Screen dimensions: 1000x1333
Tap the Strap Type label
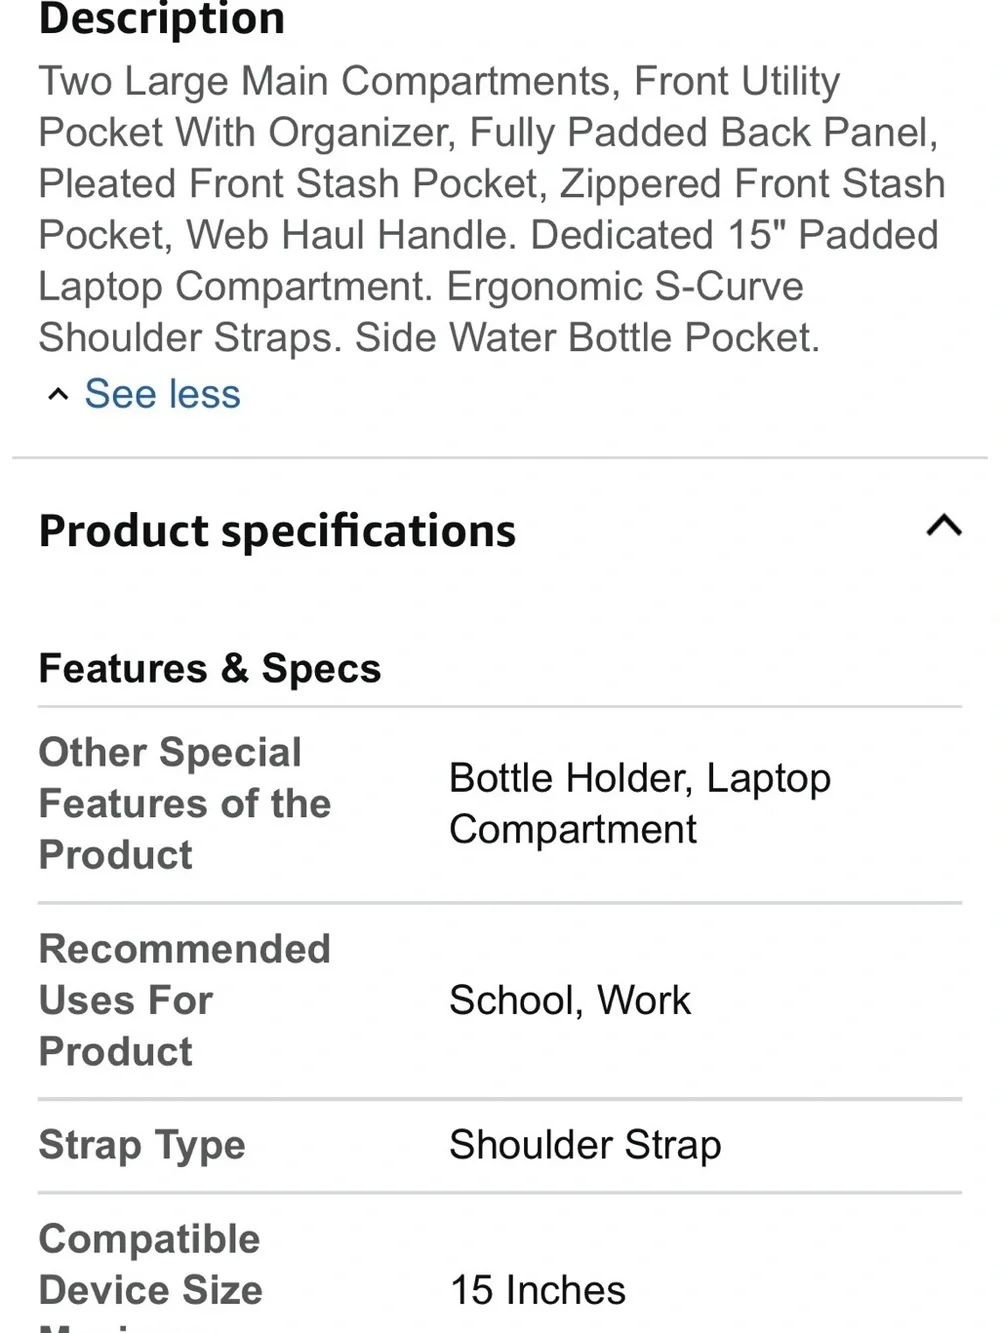[x=142, y=1145]
